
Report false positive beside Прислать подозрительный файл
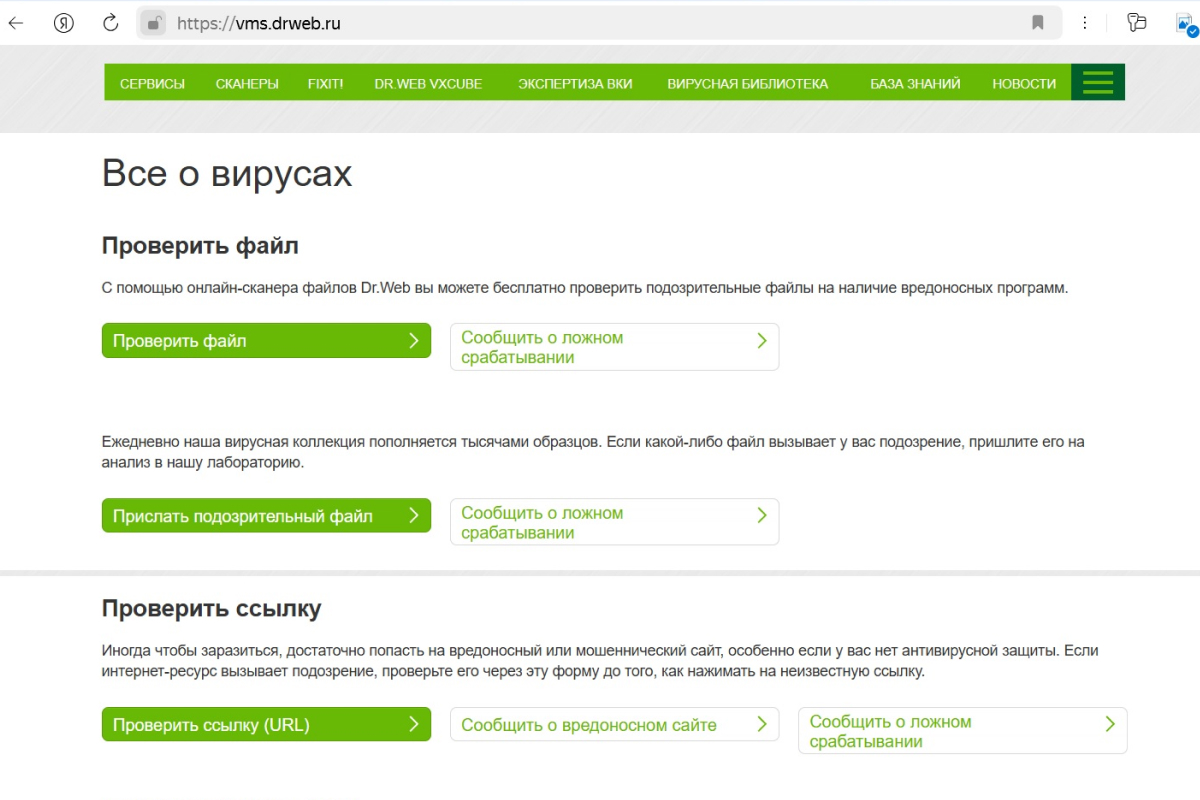614,522
